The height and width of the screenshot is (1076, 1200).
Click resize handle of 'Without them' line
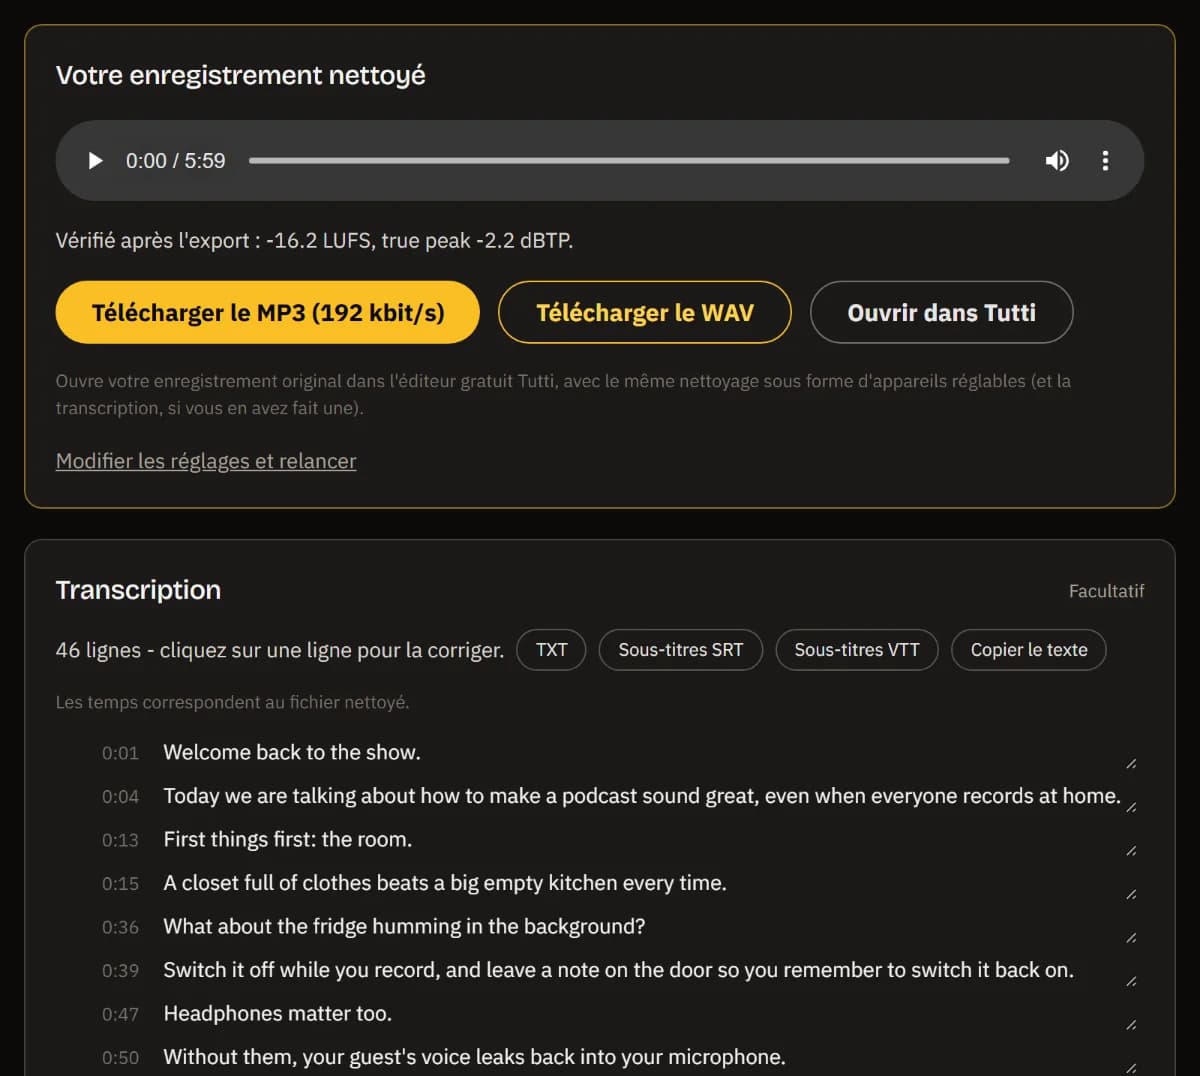(1131, 1068)
